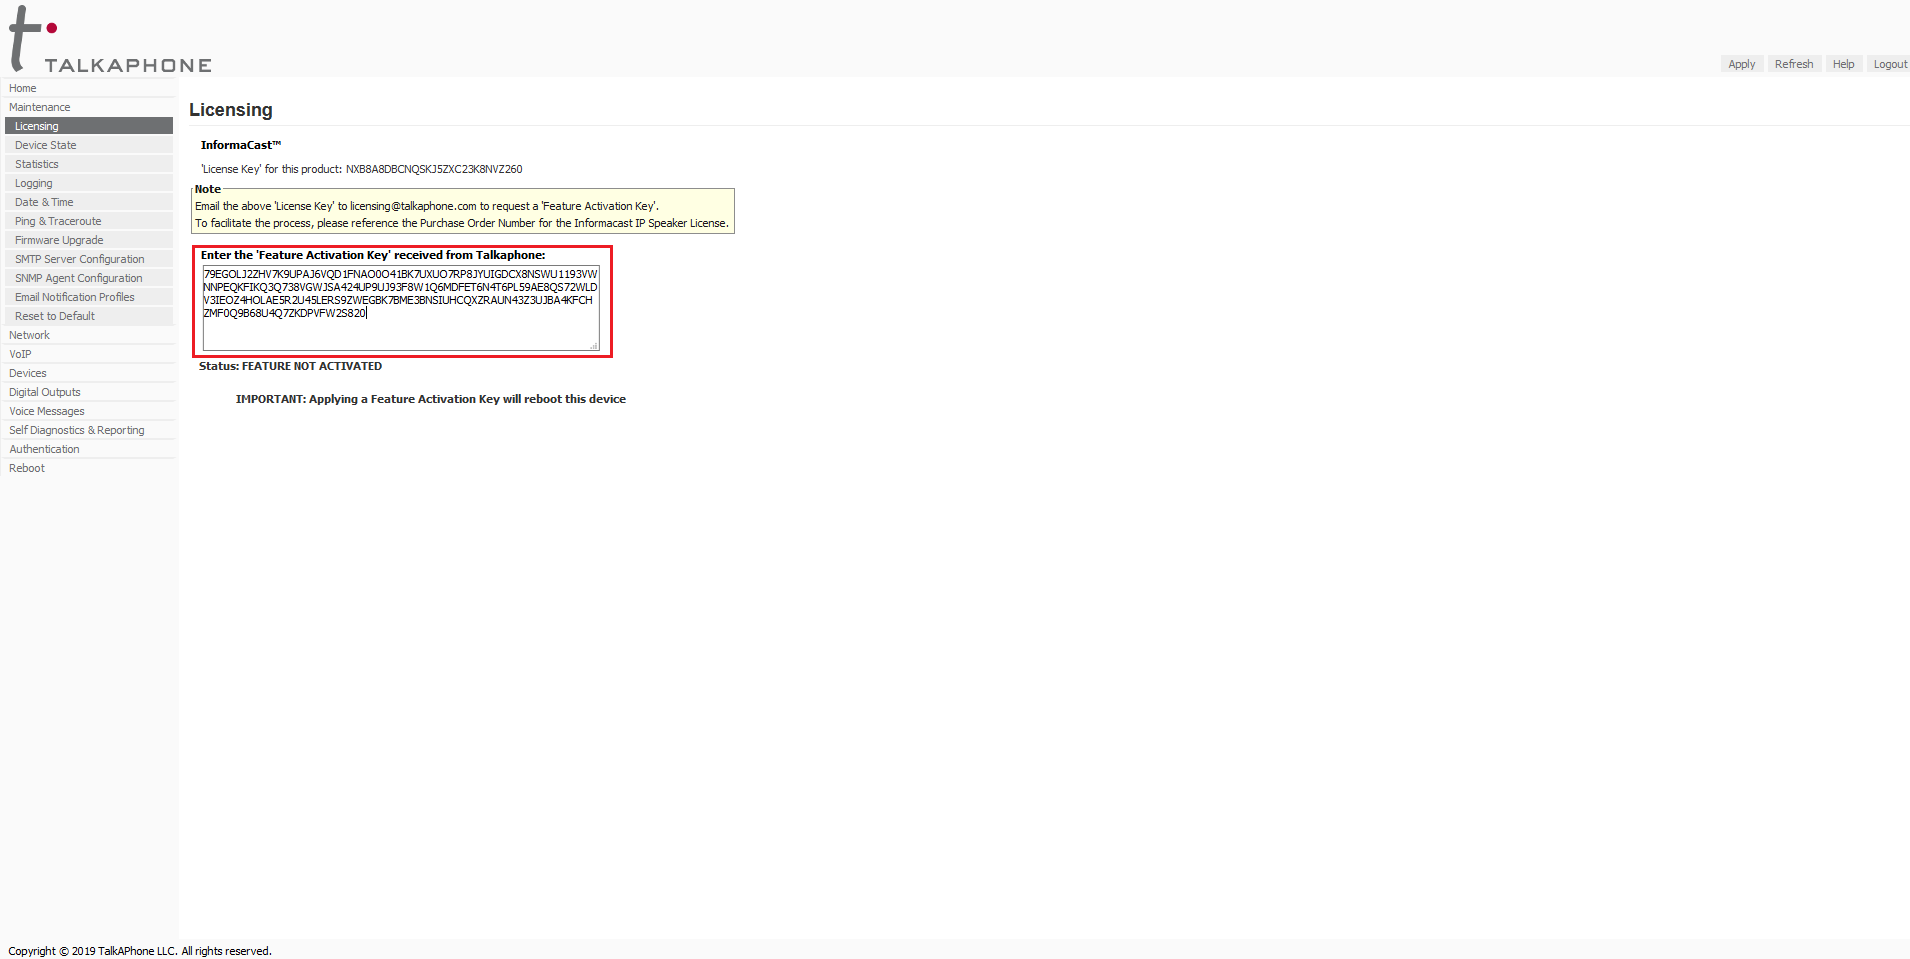Image resolution: width=1910 pixels, height=959 pixels.
Task: Open the Logging settings
Action: click(89, 183)
